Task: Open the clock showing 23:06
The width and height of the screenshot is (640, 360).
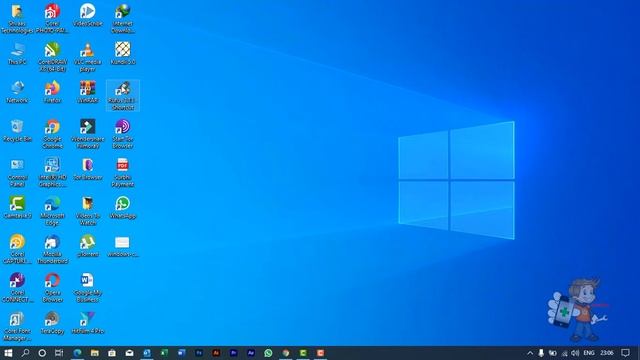Action: click(607, 353)
